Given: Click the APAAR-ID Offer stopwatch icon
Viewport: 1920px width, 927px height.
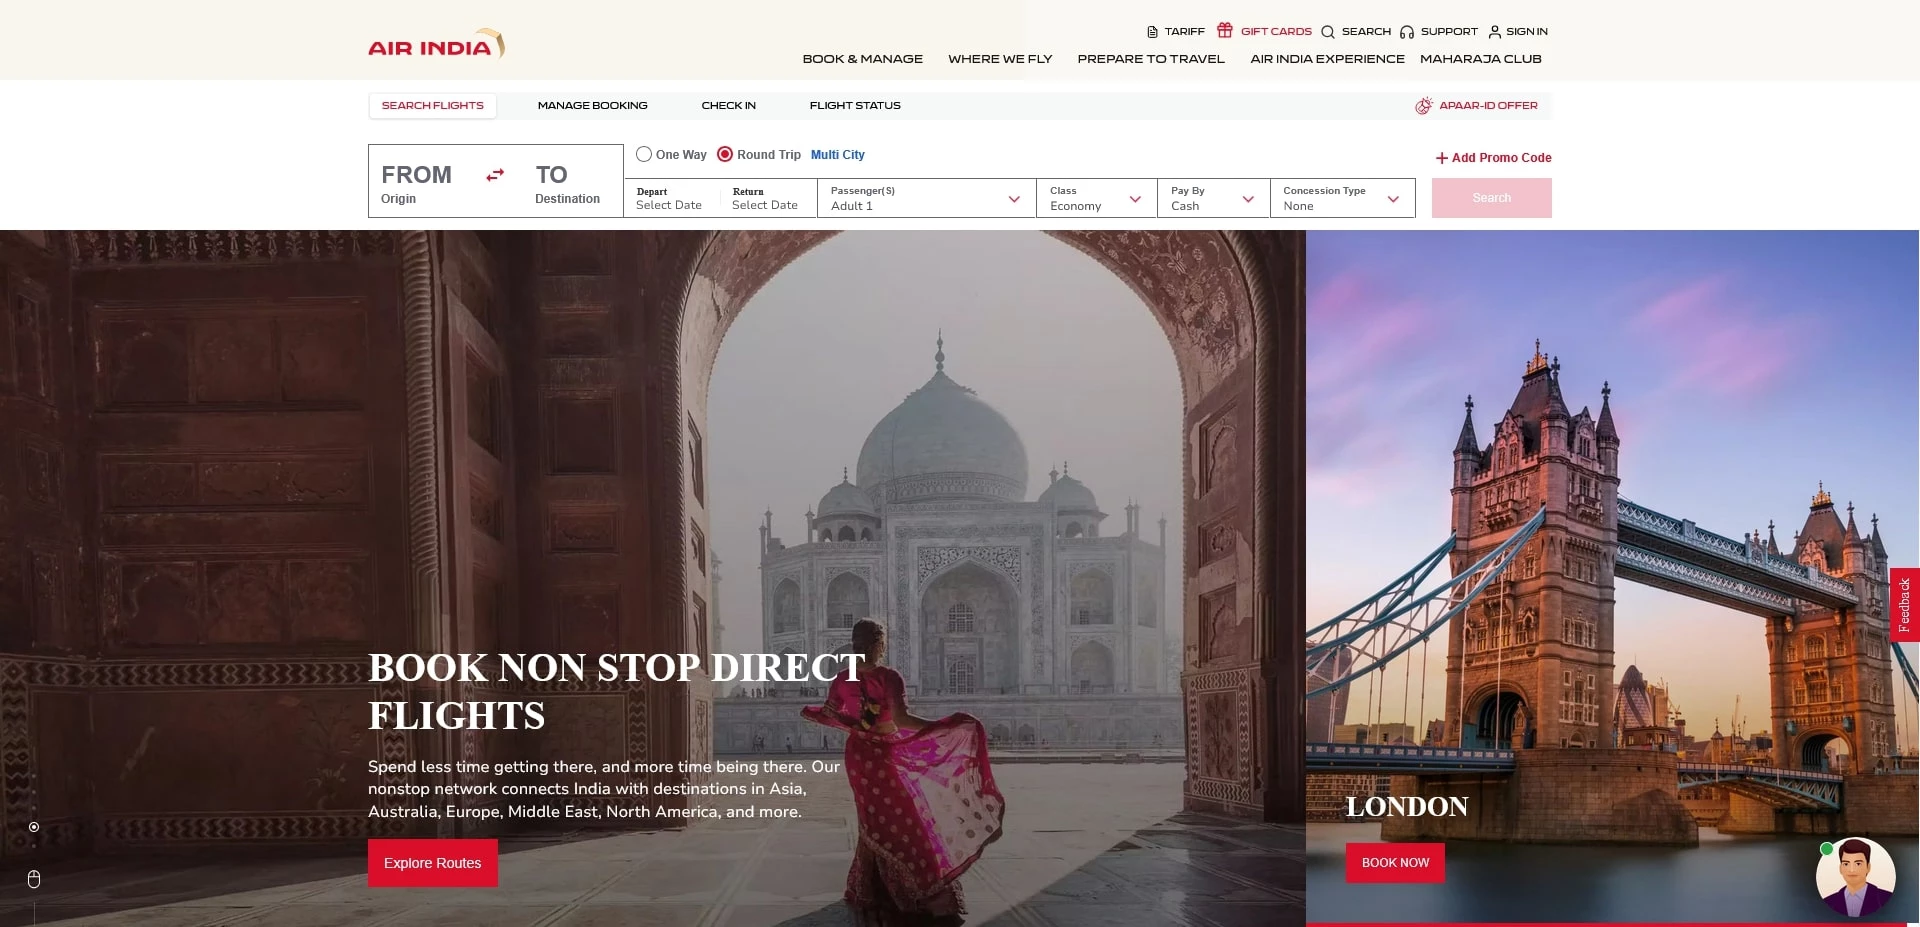Looking at the screenshot, I should [x=1423, y=105].
